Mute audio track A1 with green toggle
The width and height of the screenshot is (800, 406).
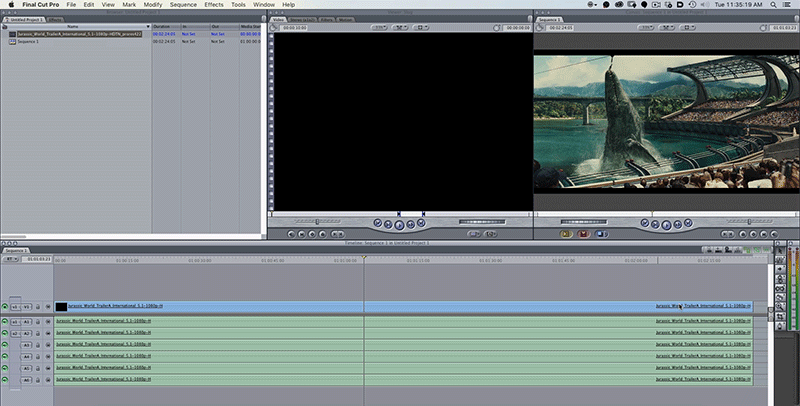pyautogui.click(x=5, y=322)
